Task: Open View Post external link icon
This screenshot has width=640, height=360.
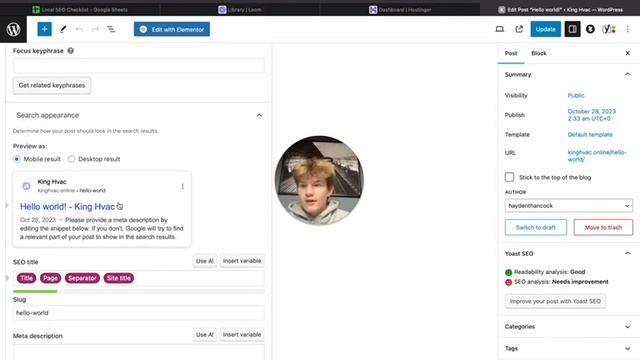Action: (x=519, y=29)
